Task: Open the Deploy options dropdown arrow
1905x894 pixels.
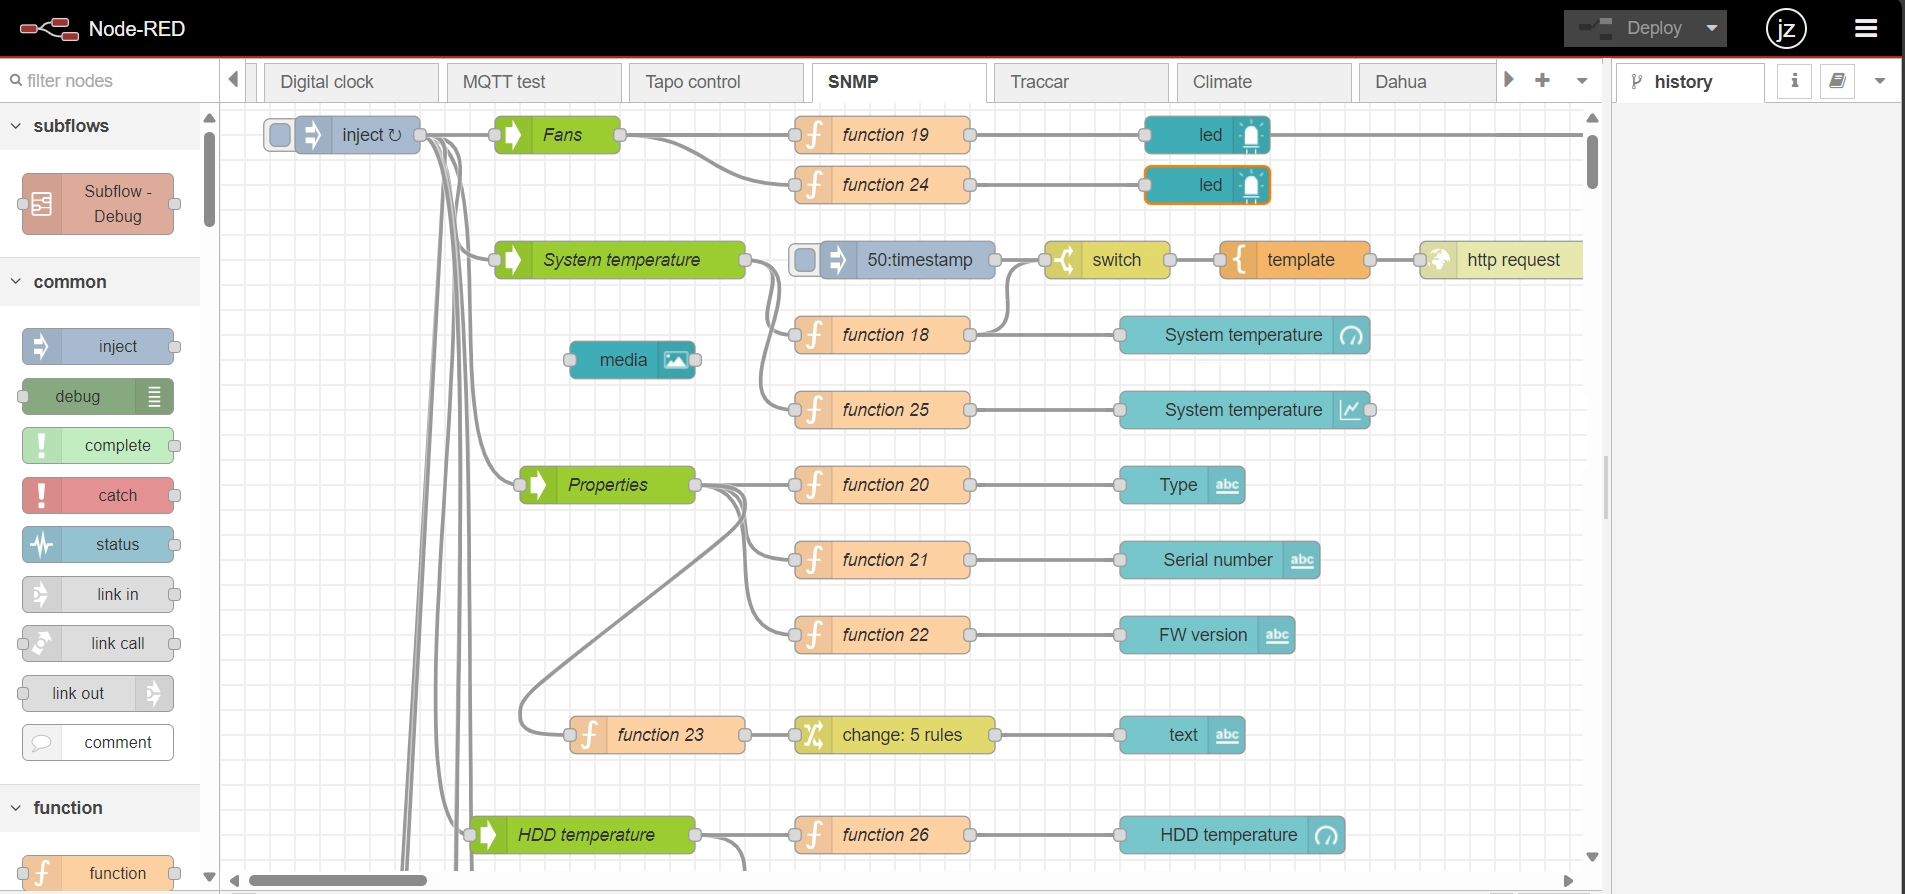Action: point(1712,28)
